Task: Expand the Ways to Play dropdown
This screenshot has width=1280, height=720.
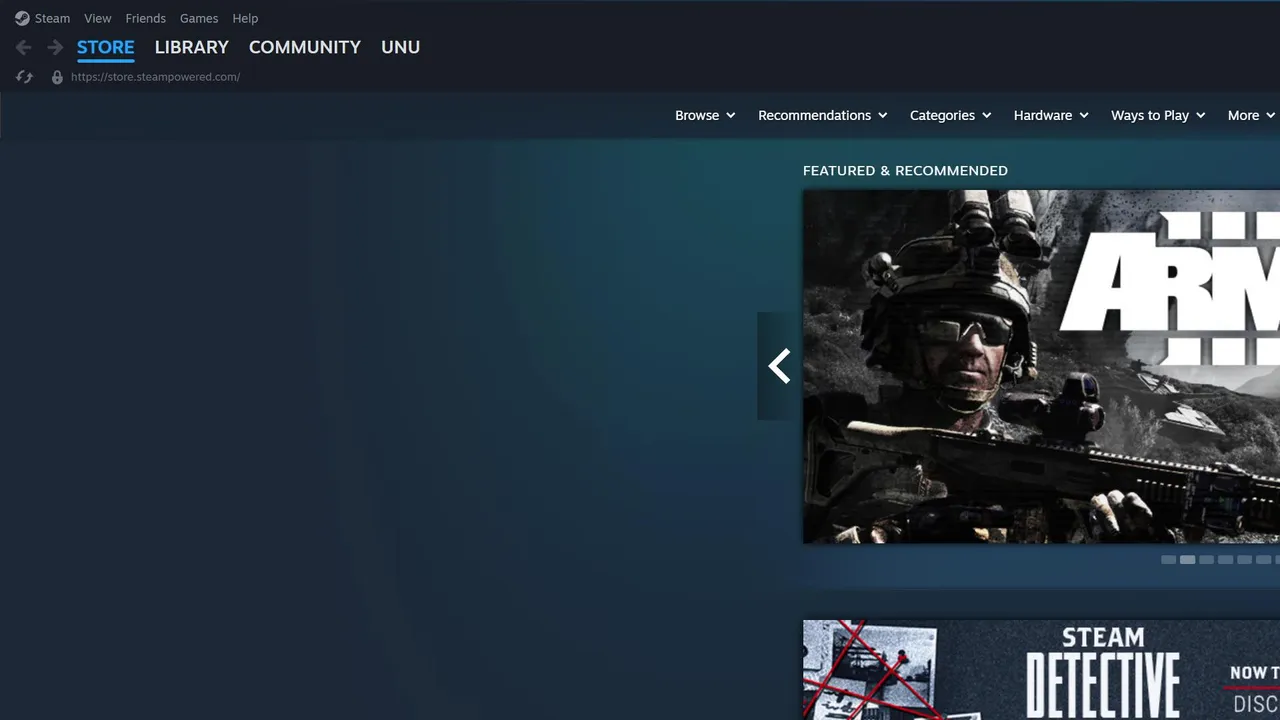Action: pyautogui.click(x=1158, y=115)
